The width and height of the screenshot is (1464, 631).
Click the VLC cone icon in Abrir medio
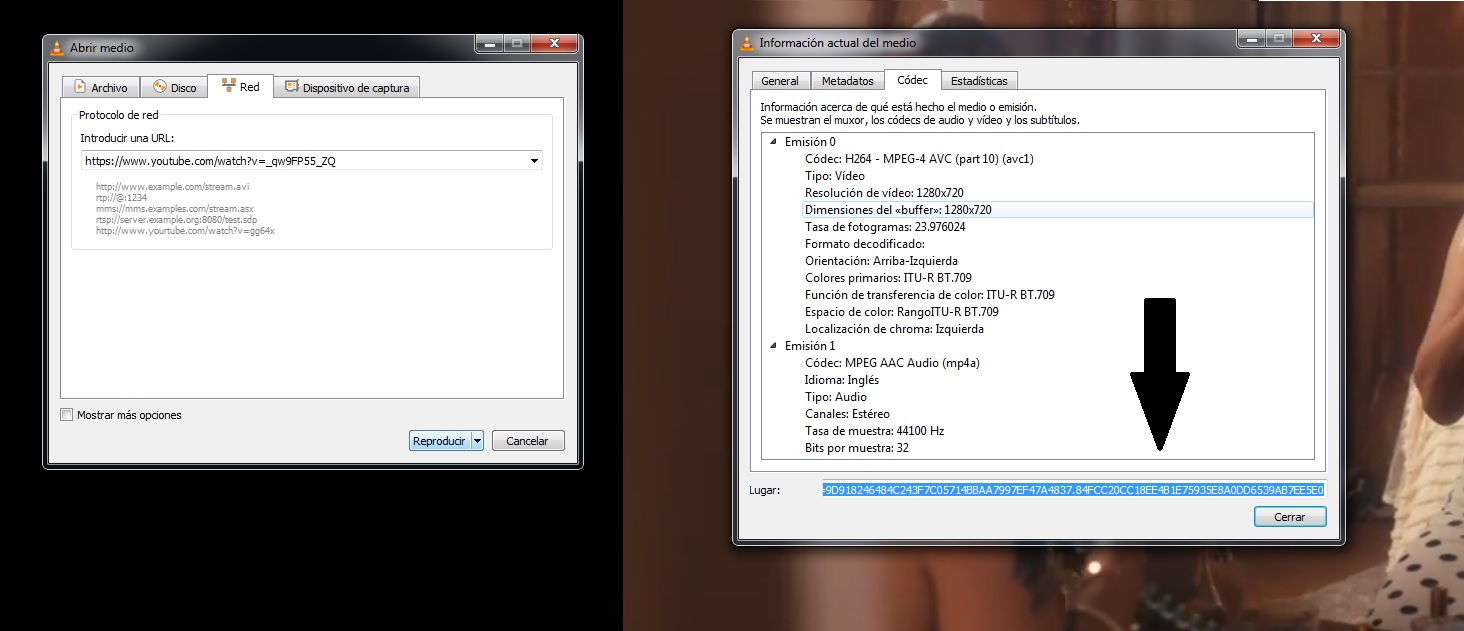57,48
